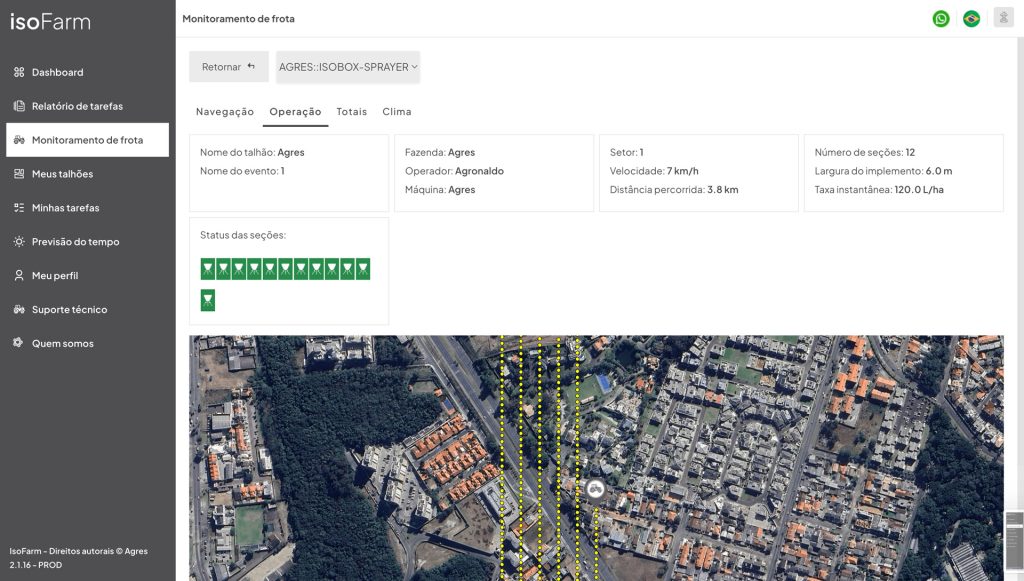Click the twelfth section indicator on second row
Viewport: 1024px width, 581px height.
(208, 300)
